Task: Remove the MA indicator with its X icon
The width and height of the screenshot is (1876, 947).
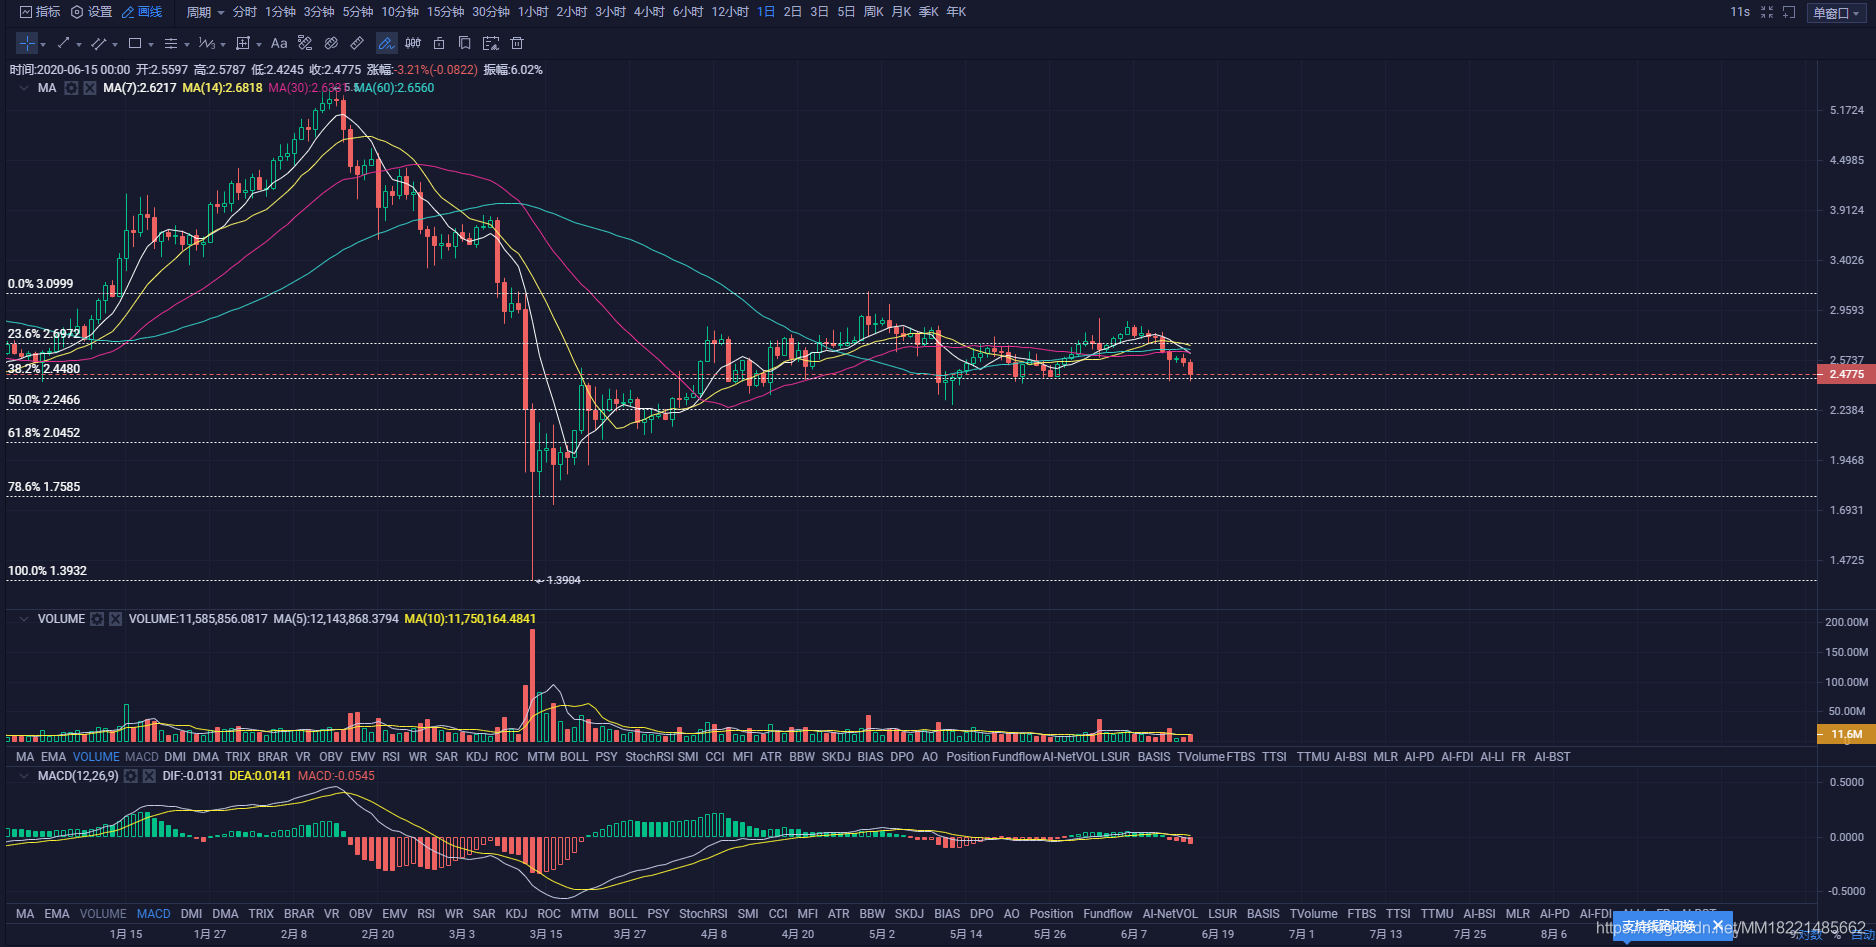Action: 90,88
